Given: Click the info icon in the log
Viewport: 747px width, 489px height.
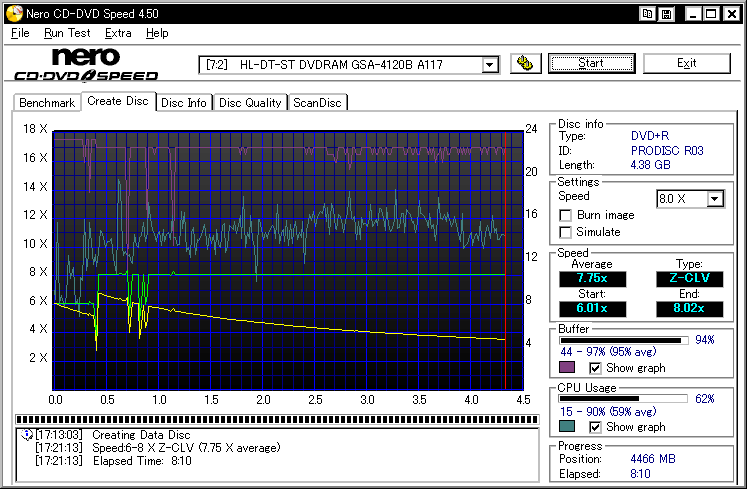Looking at the screenshot, I should coord(26,435).
